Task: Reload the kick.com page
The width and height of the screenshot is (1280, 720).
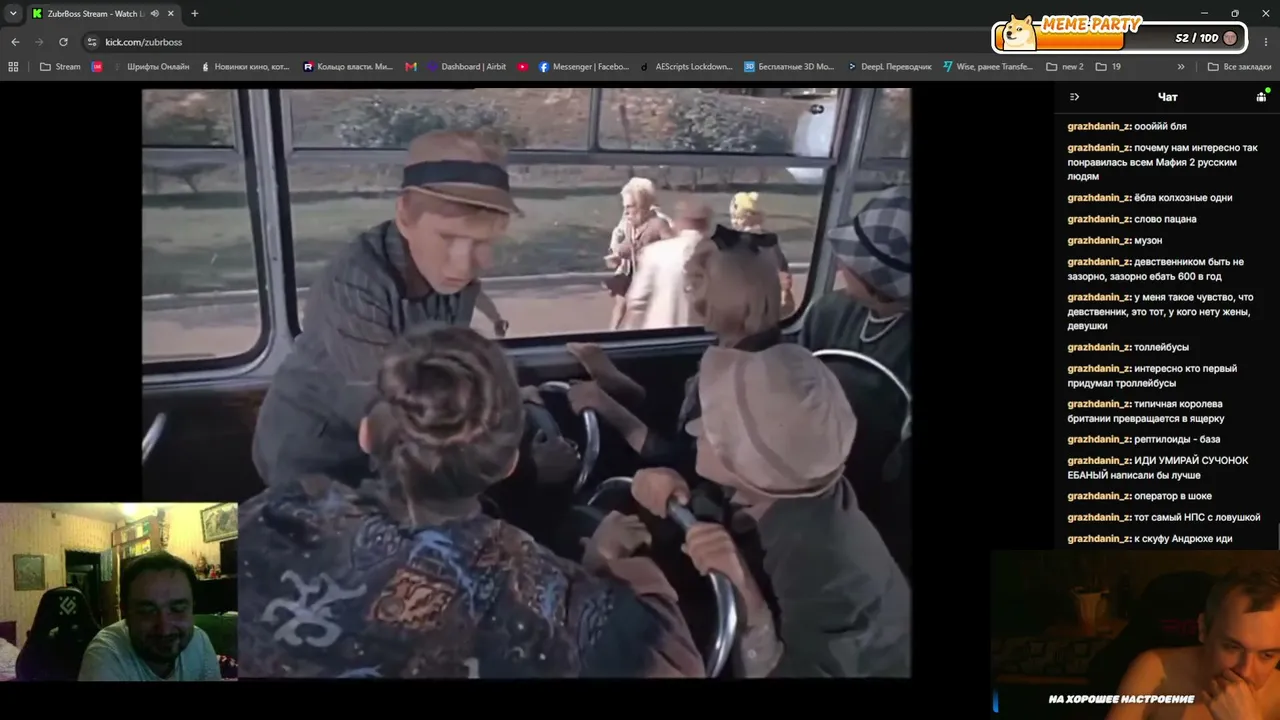Action: click(x=63, y=42)
